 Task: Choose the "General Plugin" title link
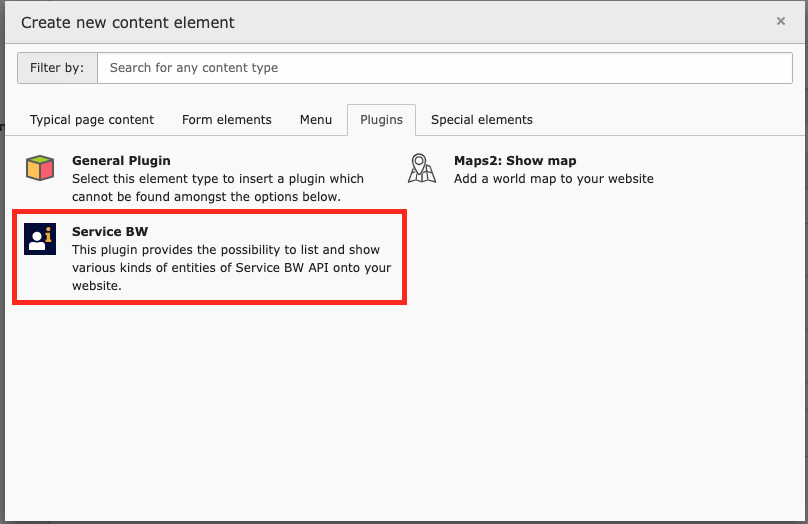point(121,160)
